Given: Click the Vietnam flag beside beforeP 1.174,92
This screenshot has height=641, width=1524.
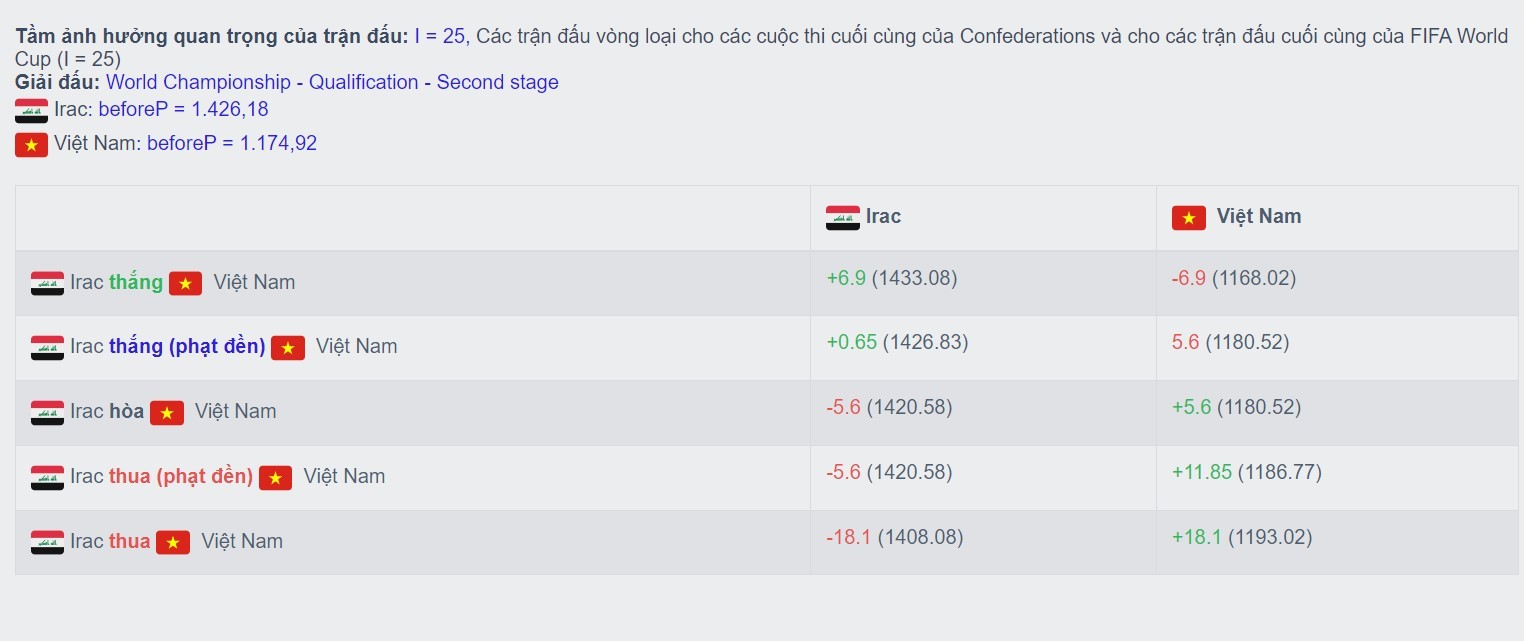Looking at the screenshot, I should pos(31,144).
